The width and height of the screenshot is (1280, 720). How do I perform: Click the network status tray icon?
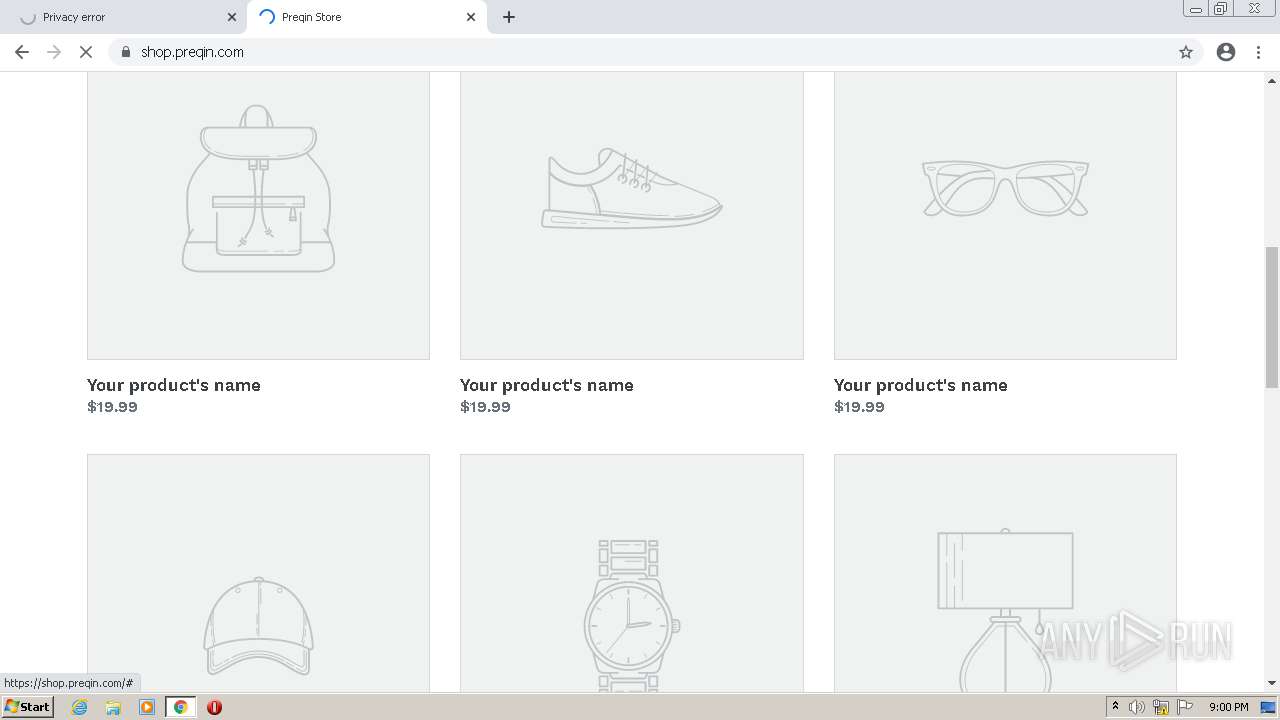pyautogui.click(x=1161, y=707)
